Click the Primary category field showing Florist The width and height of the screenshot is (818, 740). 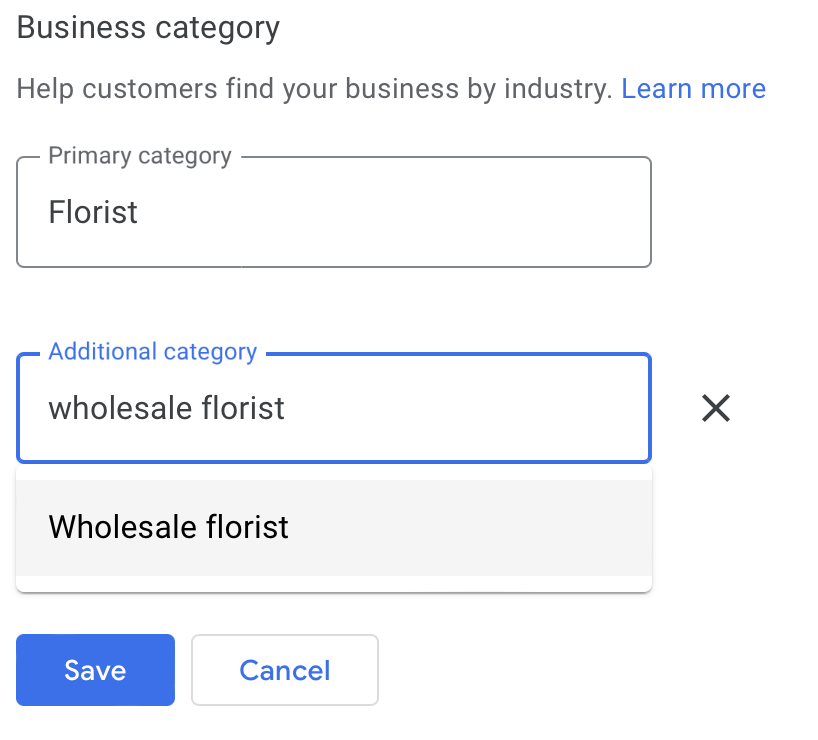click(334, 211)
